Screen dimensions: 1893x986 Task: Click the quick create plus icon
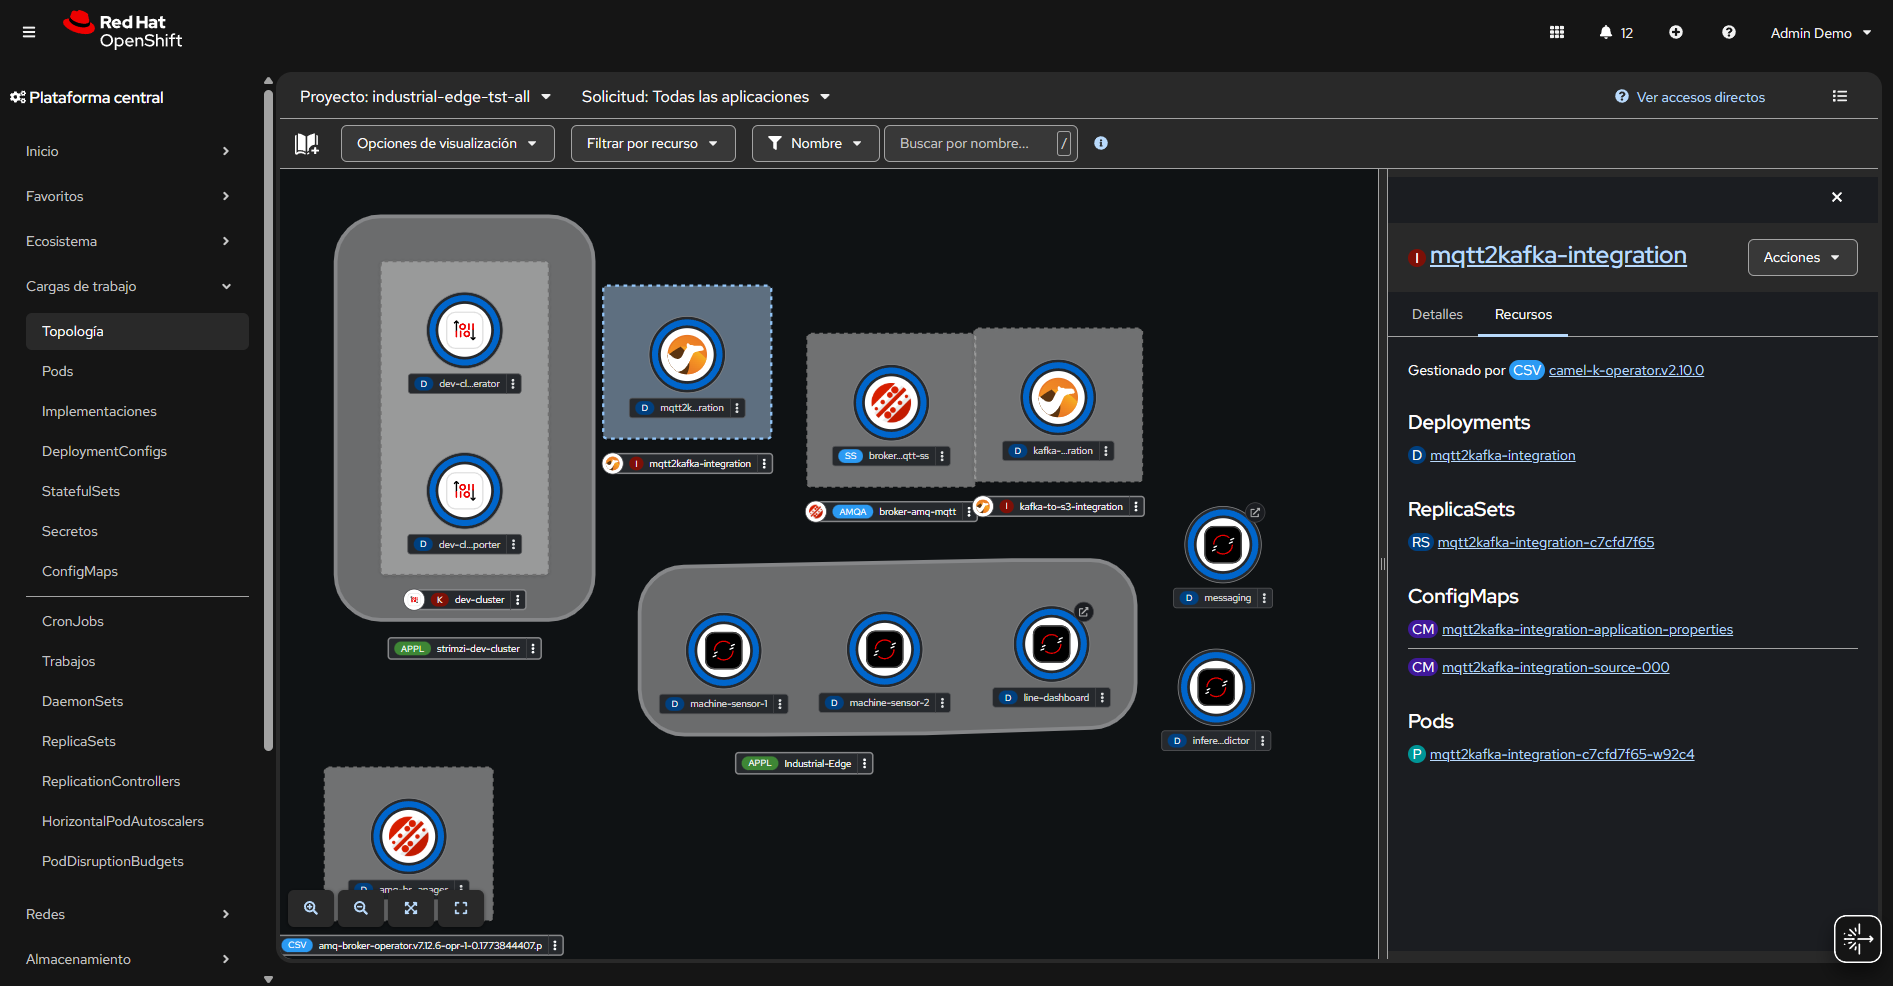[1676, 32]
